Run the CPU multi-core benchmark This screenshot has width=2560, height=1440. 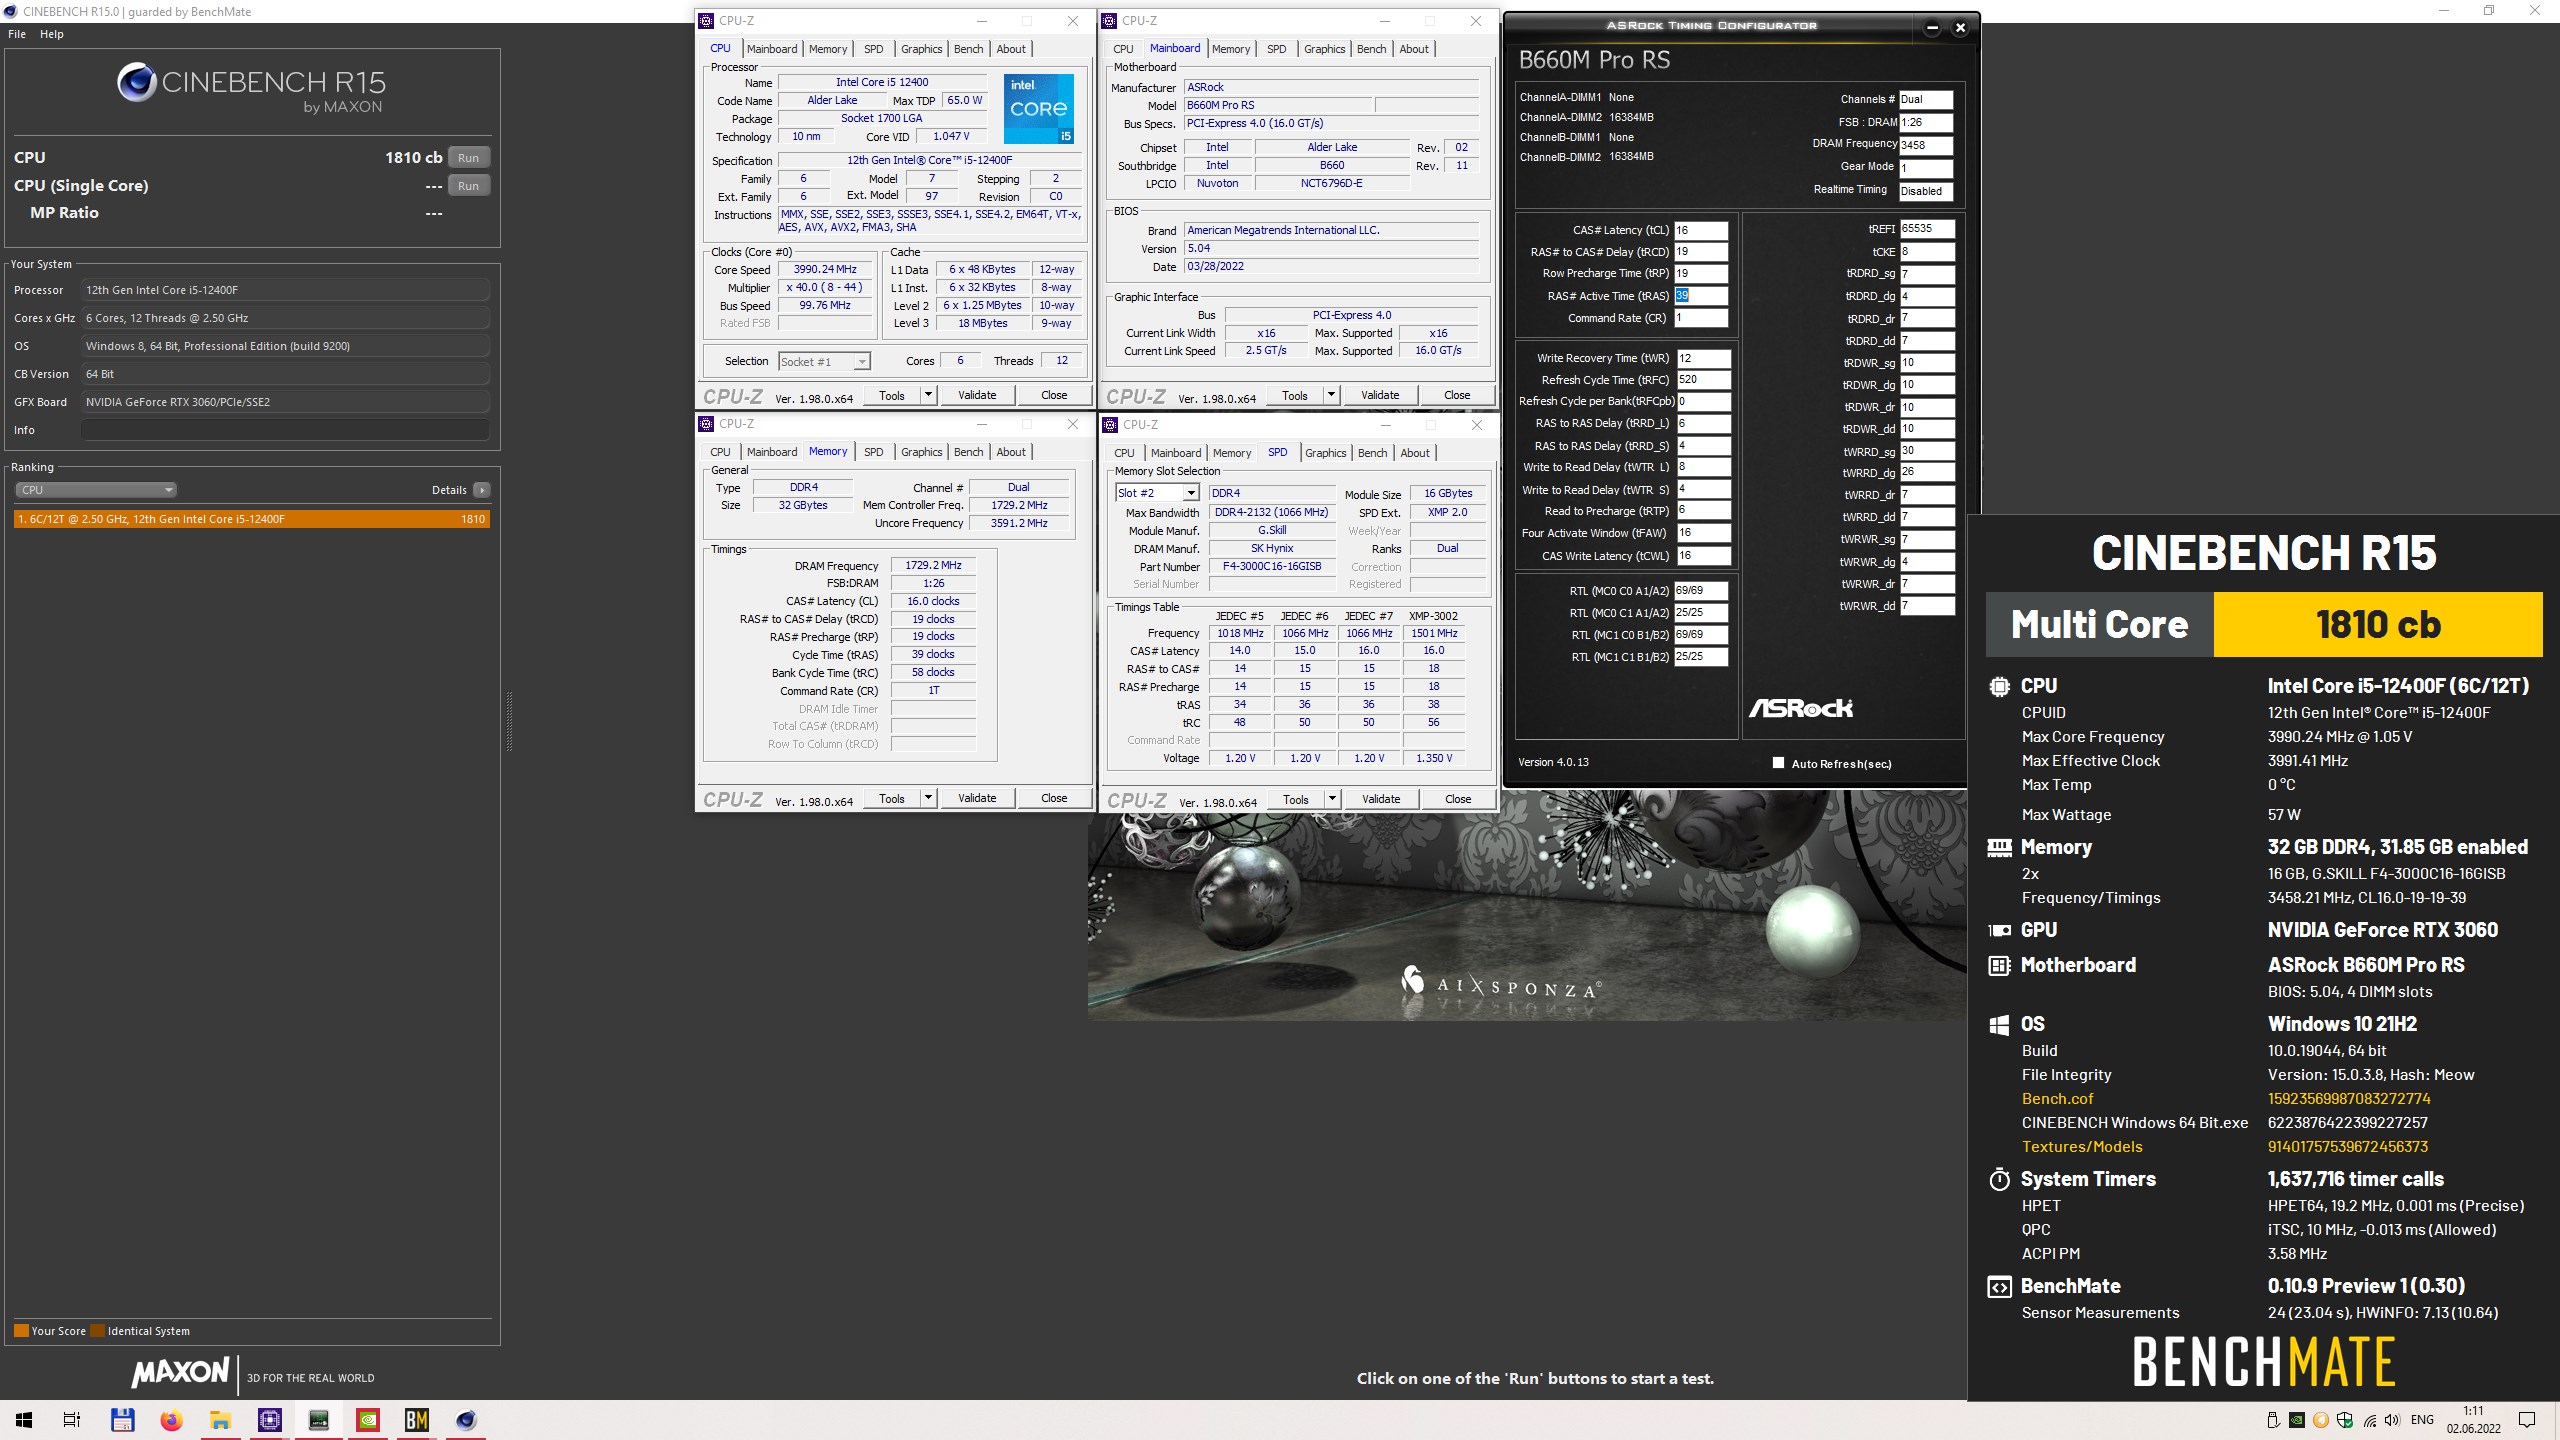point(468,158)
